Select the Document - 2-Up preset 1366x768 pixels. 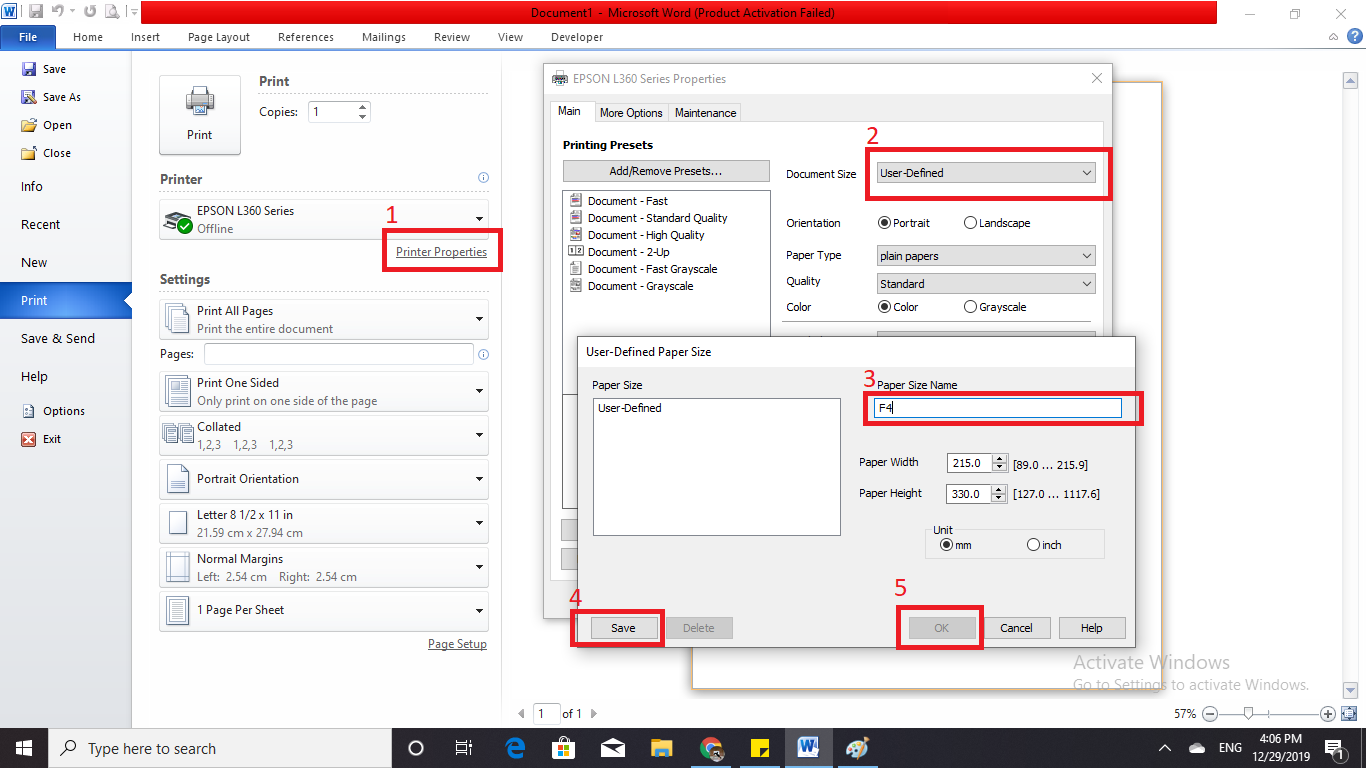pyautogui.click(x=627, y=252)
